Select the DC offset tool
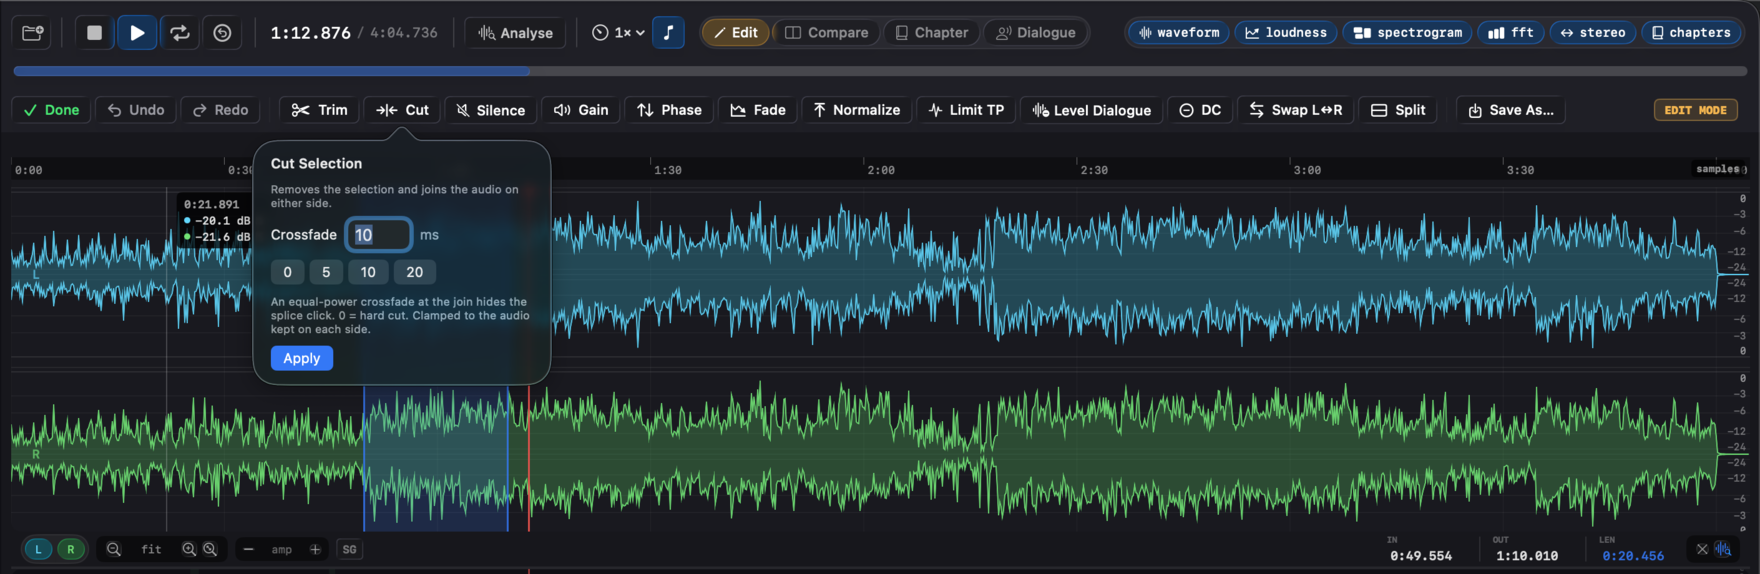Image resolution: width=1760 pixels, height=574 pixels. click(1200, 110)
